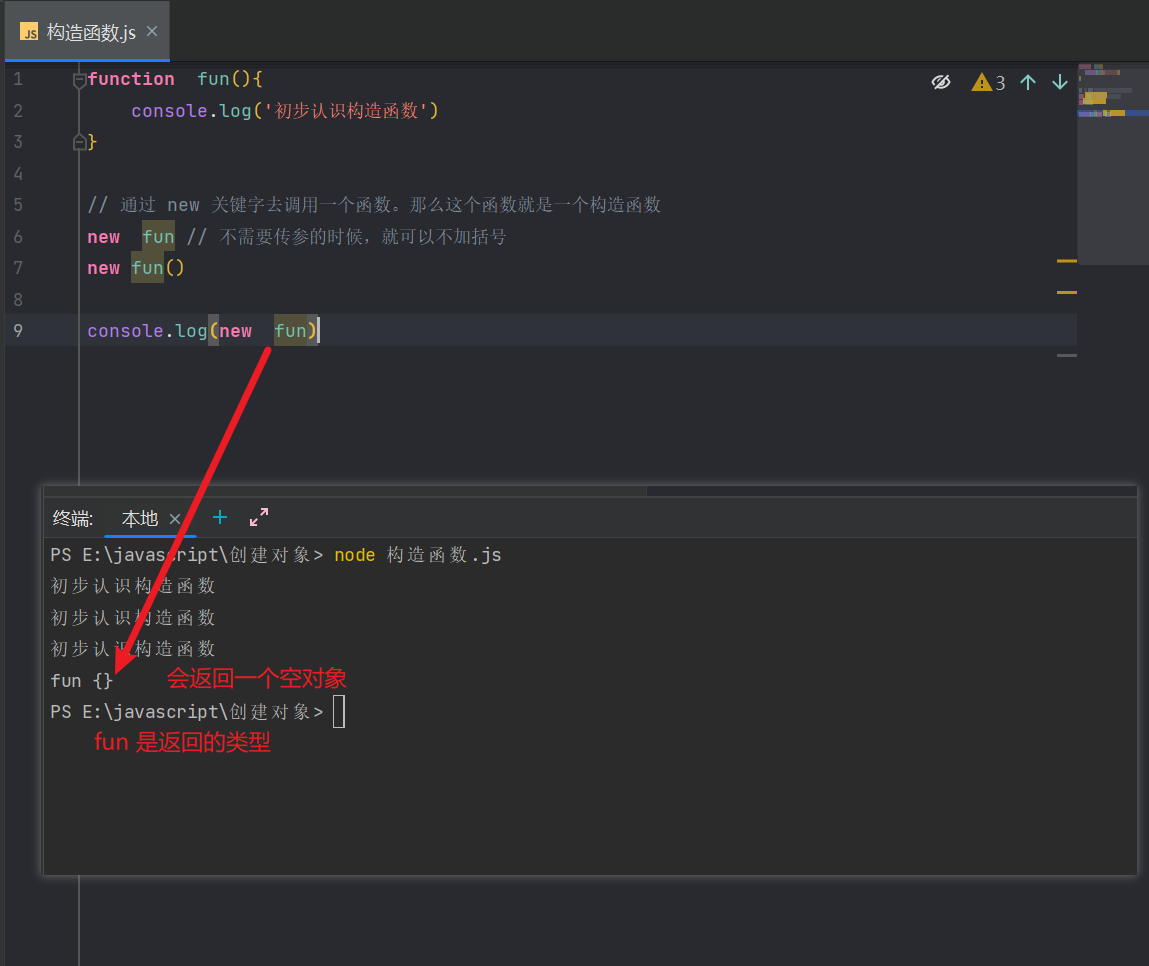Click the JS file icon on the tab
1149x966 pixels.
tap(29, 32)
